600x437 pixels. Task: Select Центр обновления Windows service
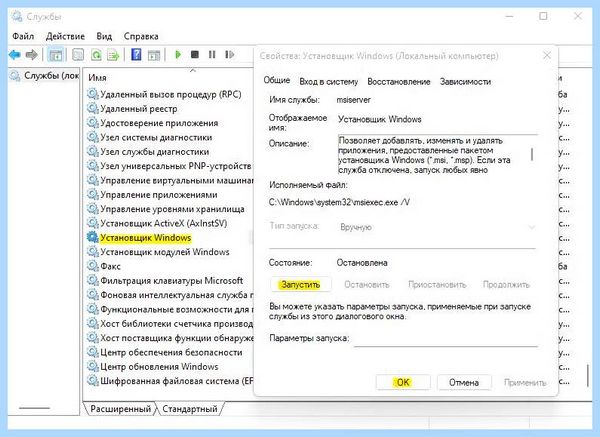click(159, 367)
